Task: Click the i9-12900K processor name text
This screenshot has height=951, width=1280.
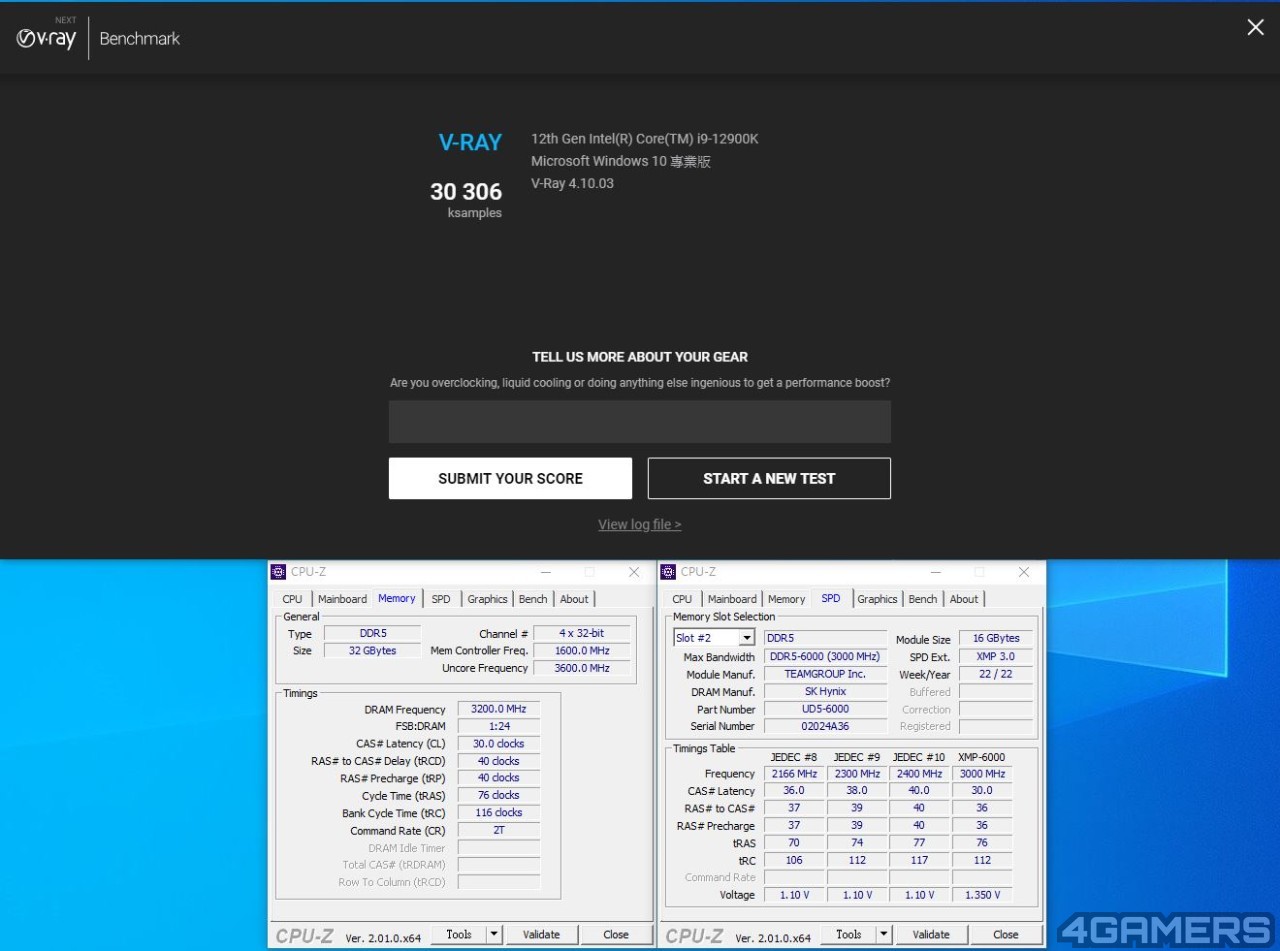Action: pyautogui.click(x=645, y=139)
